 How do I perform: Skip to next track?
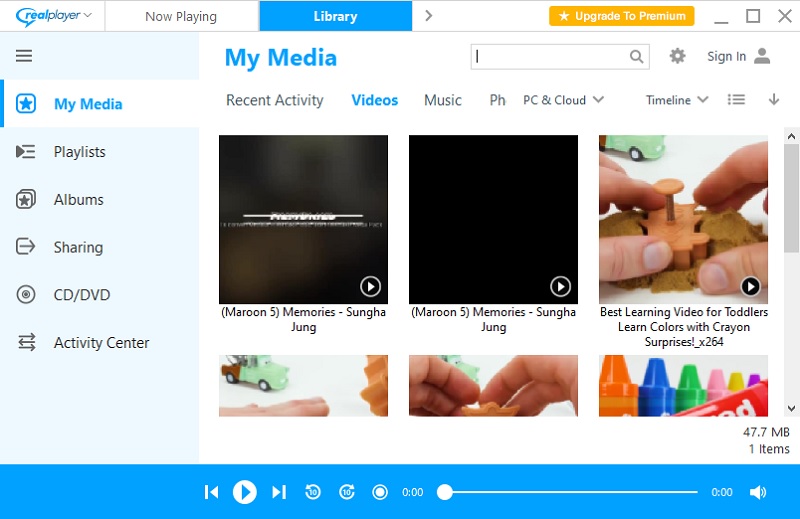[279, 492]
